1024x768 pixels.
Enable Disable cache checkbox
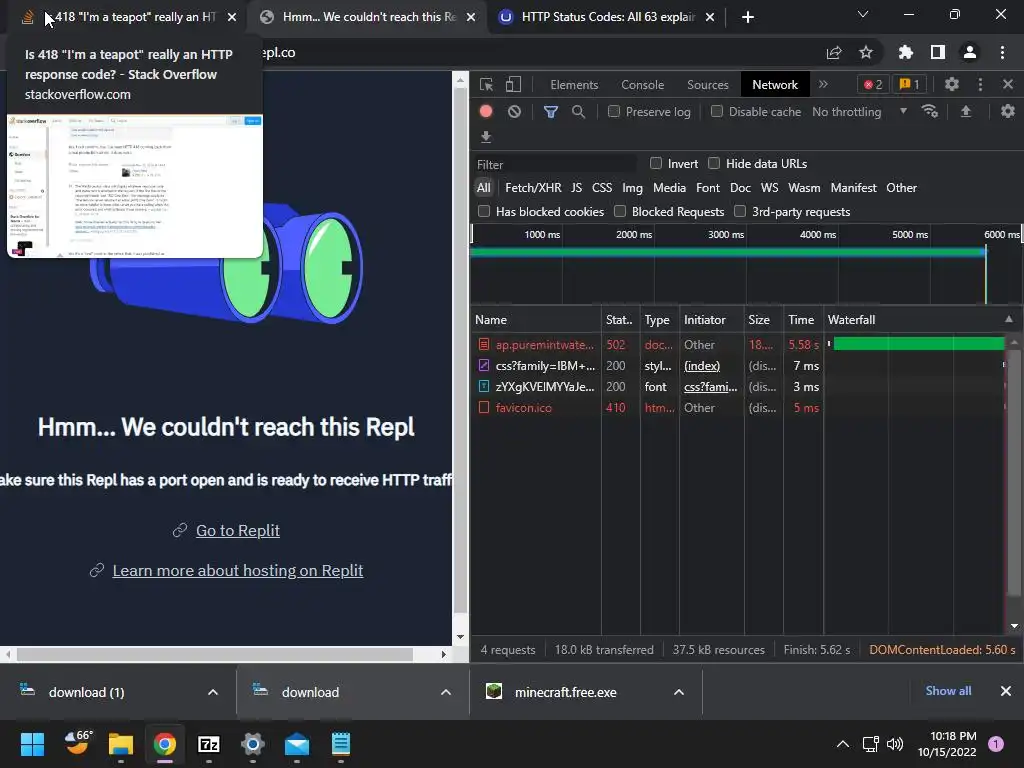coord(717,112)
